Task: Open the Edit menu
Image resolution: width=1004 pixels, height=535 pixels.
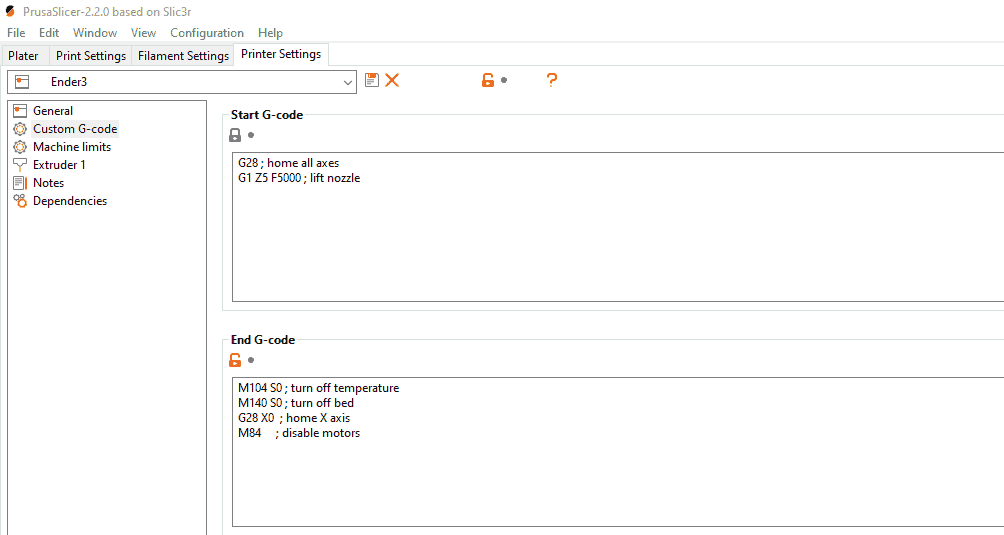Action: 49,33
